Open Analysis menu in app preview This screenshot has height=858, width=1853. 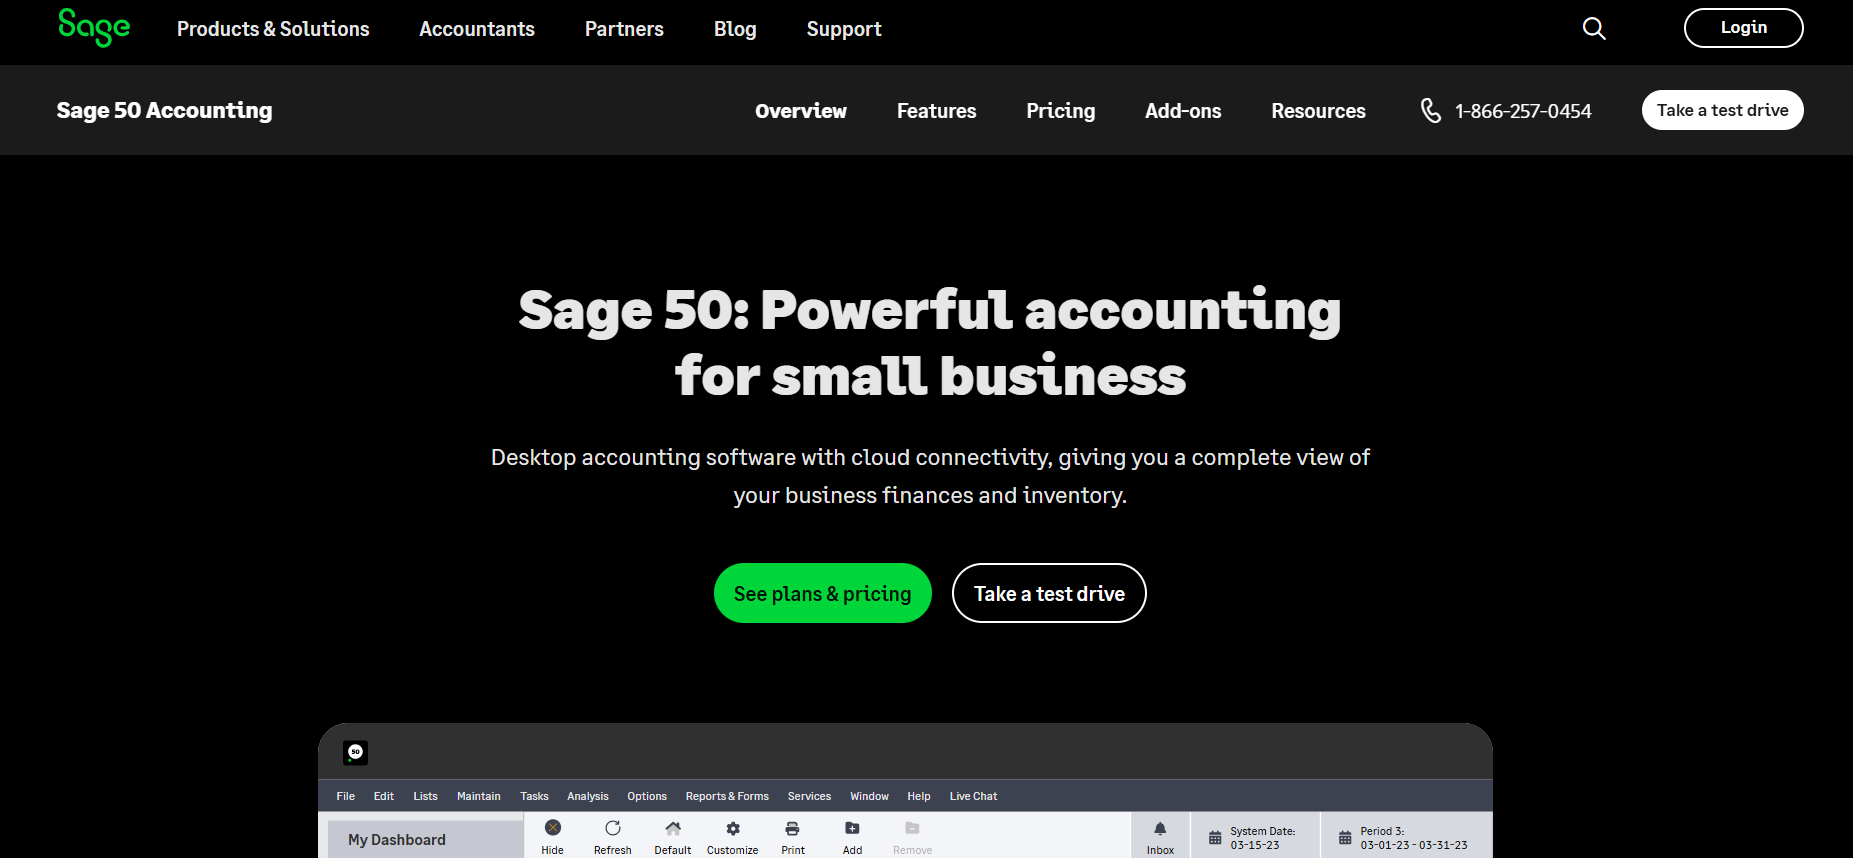588,796
